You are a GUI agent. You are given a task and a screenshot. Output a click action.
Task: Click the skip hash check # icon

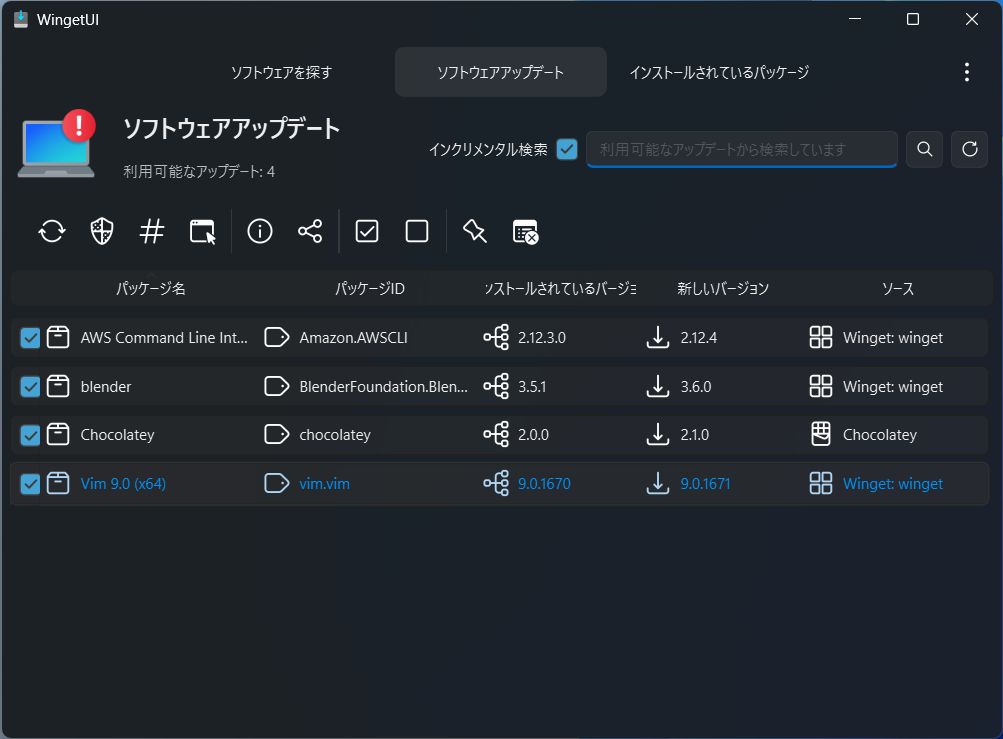152,231
